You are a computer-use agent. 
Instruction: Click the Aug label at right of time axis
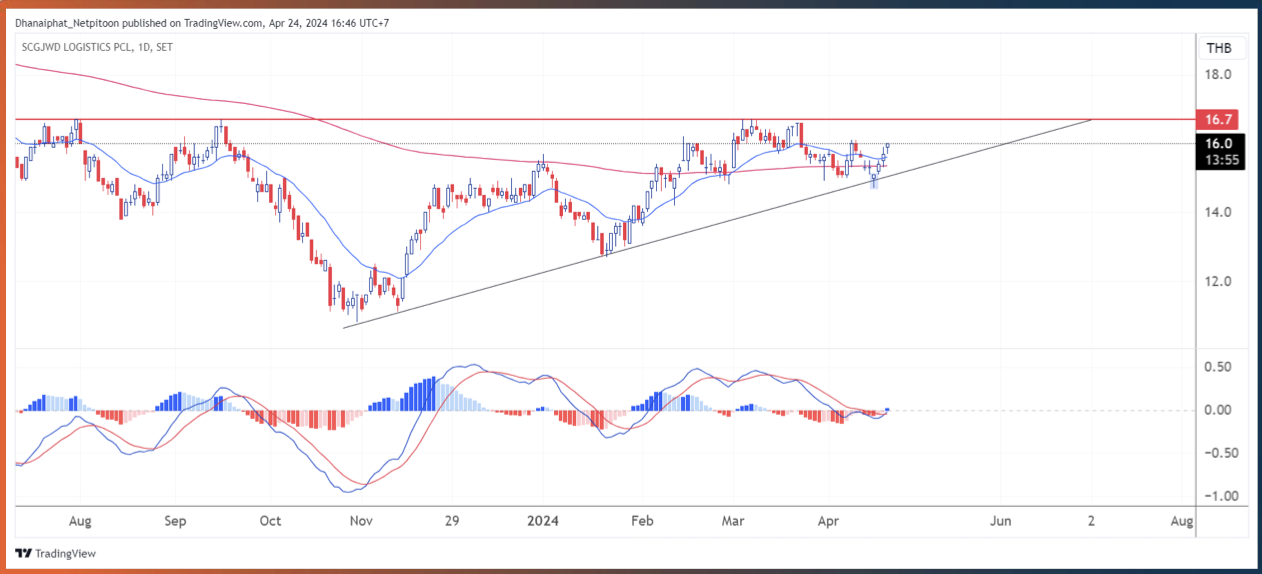tap(1182, 521)
